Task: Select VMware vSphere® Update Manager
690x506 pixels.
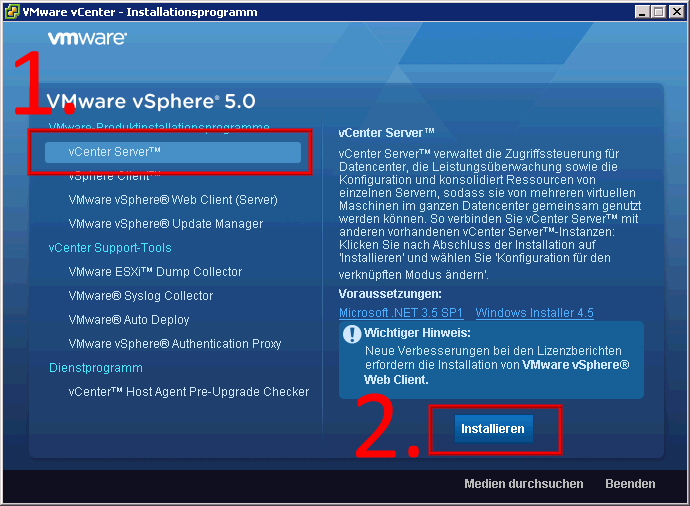Action: (x=166, y=224)
